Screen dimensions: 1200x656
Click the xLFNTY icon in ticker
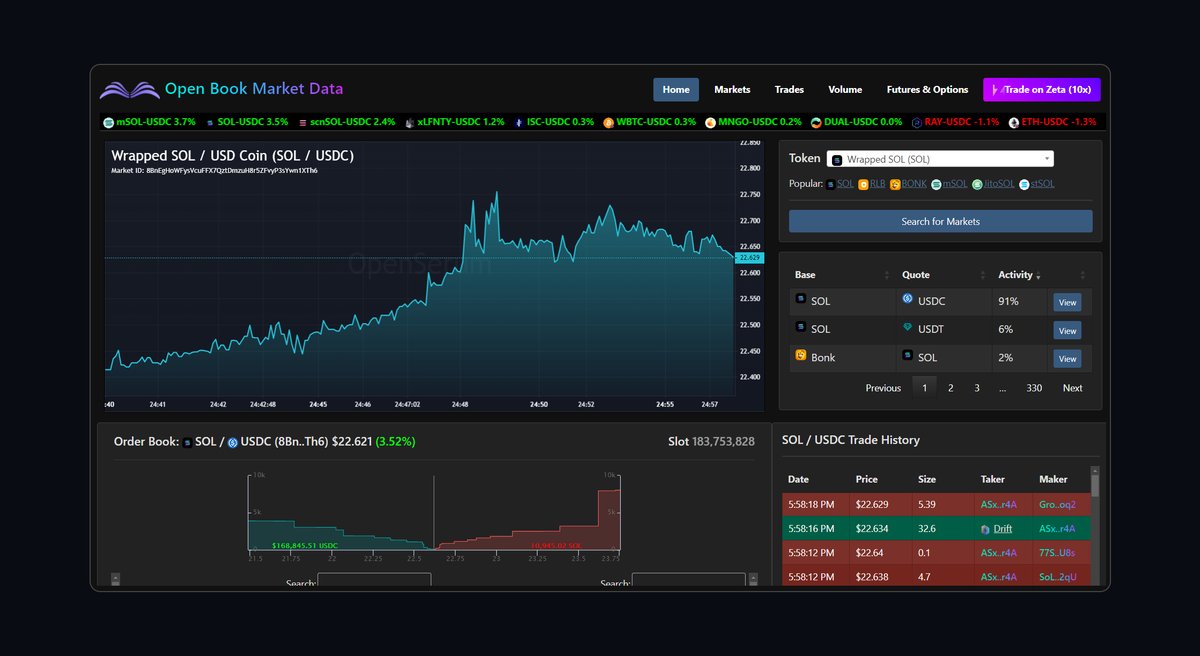410,122
